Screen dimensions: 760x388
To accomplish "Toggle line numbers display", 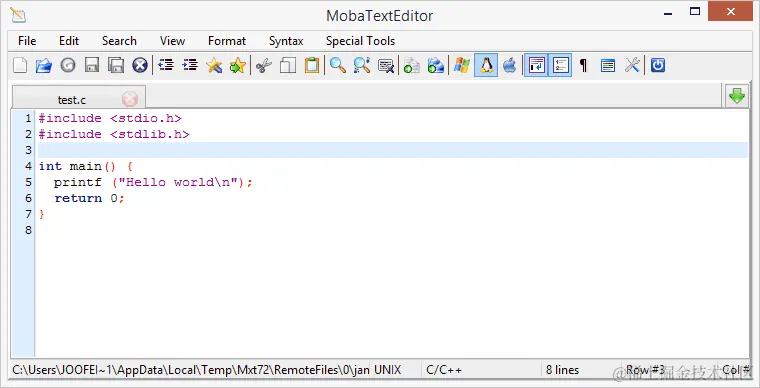I will click(560, 65).
